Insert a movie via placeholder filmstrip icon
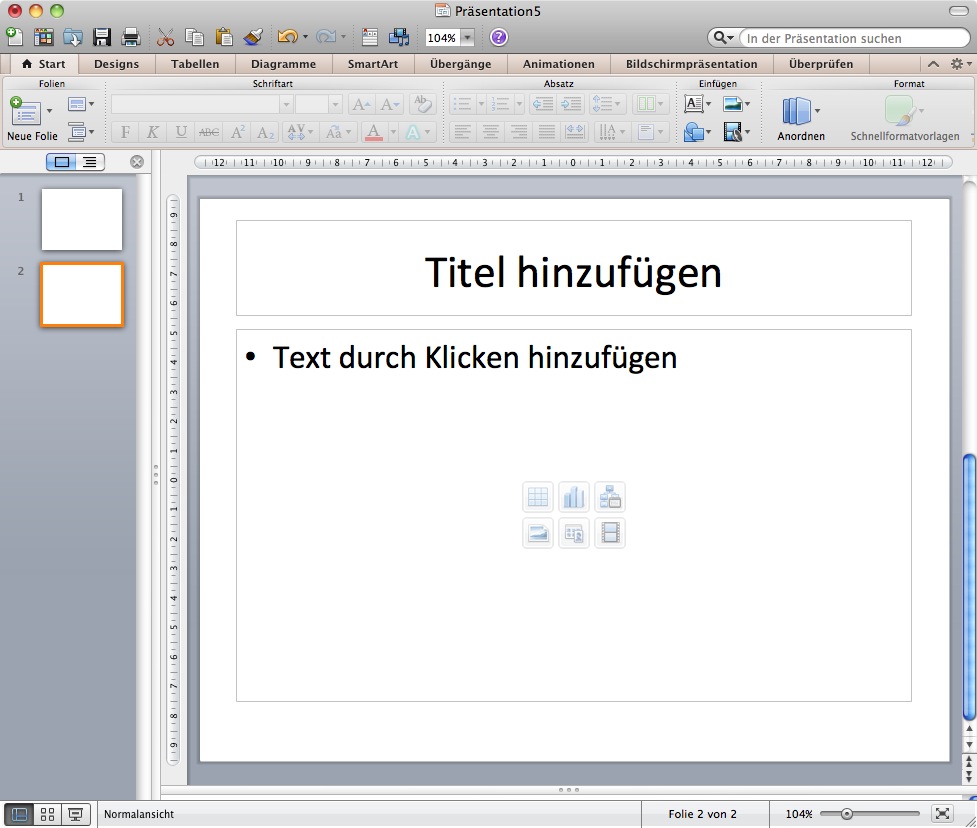This screenshot has width=977, height=828. coord(610,533)
